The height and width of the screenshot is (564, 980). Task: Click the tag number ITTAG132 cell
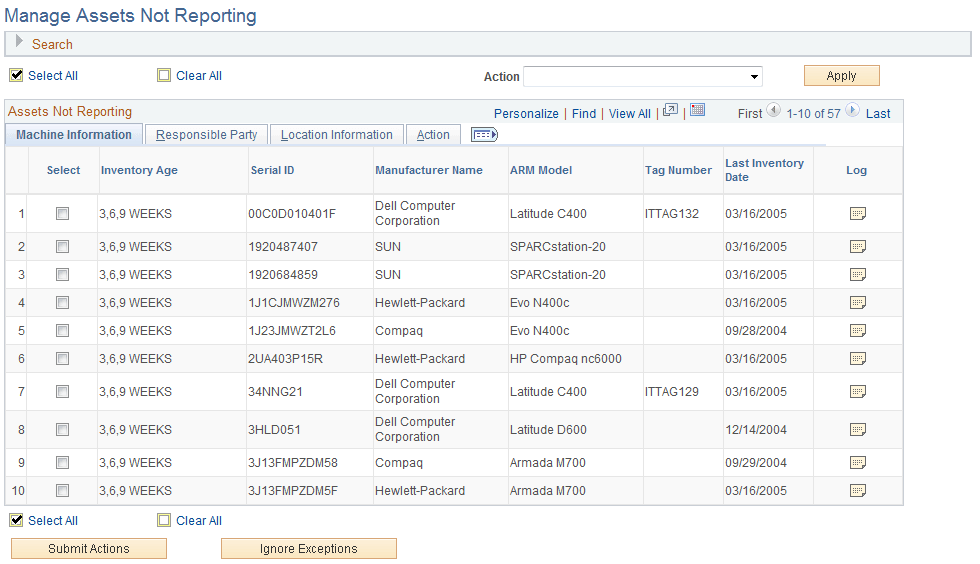click(x=672, y=214)
